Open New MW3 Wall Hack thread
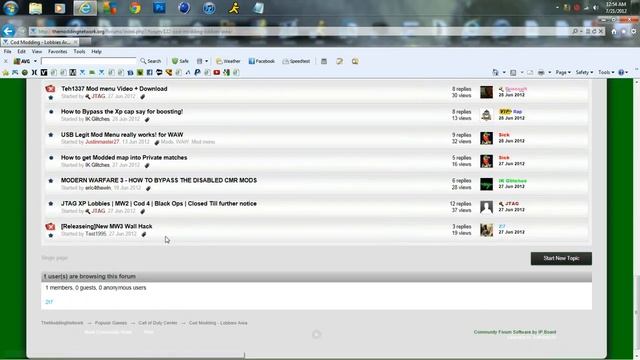The image size is (640, 360). point(107,226)
